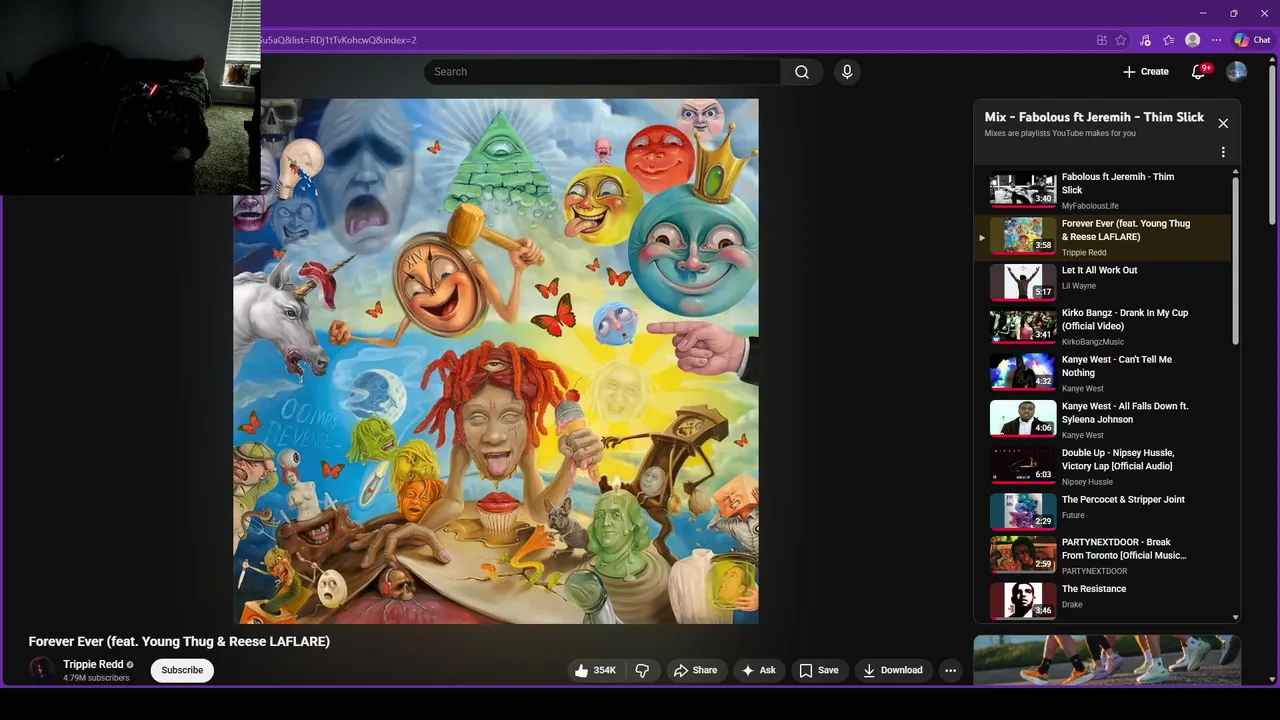Play Fabolous ft Jeremih - Thim Slick
Image resolution: width=1280 pixels, height=720 pixels.
click(x=1103, y=191)
